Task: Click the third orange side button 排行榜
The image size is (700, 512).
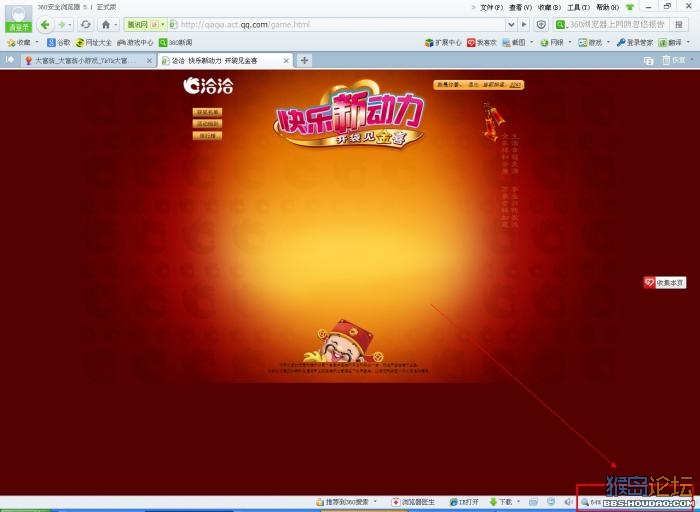Action: (207, 135)
